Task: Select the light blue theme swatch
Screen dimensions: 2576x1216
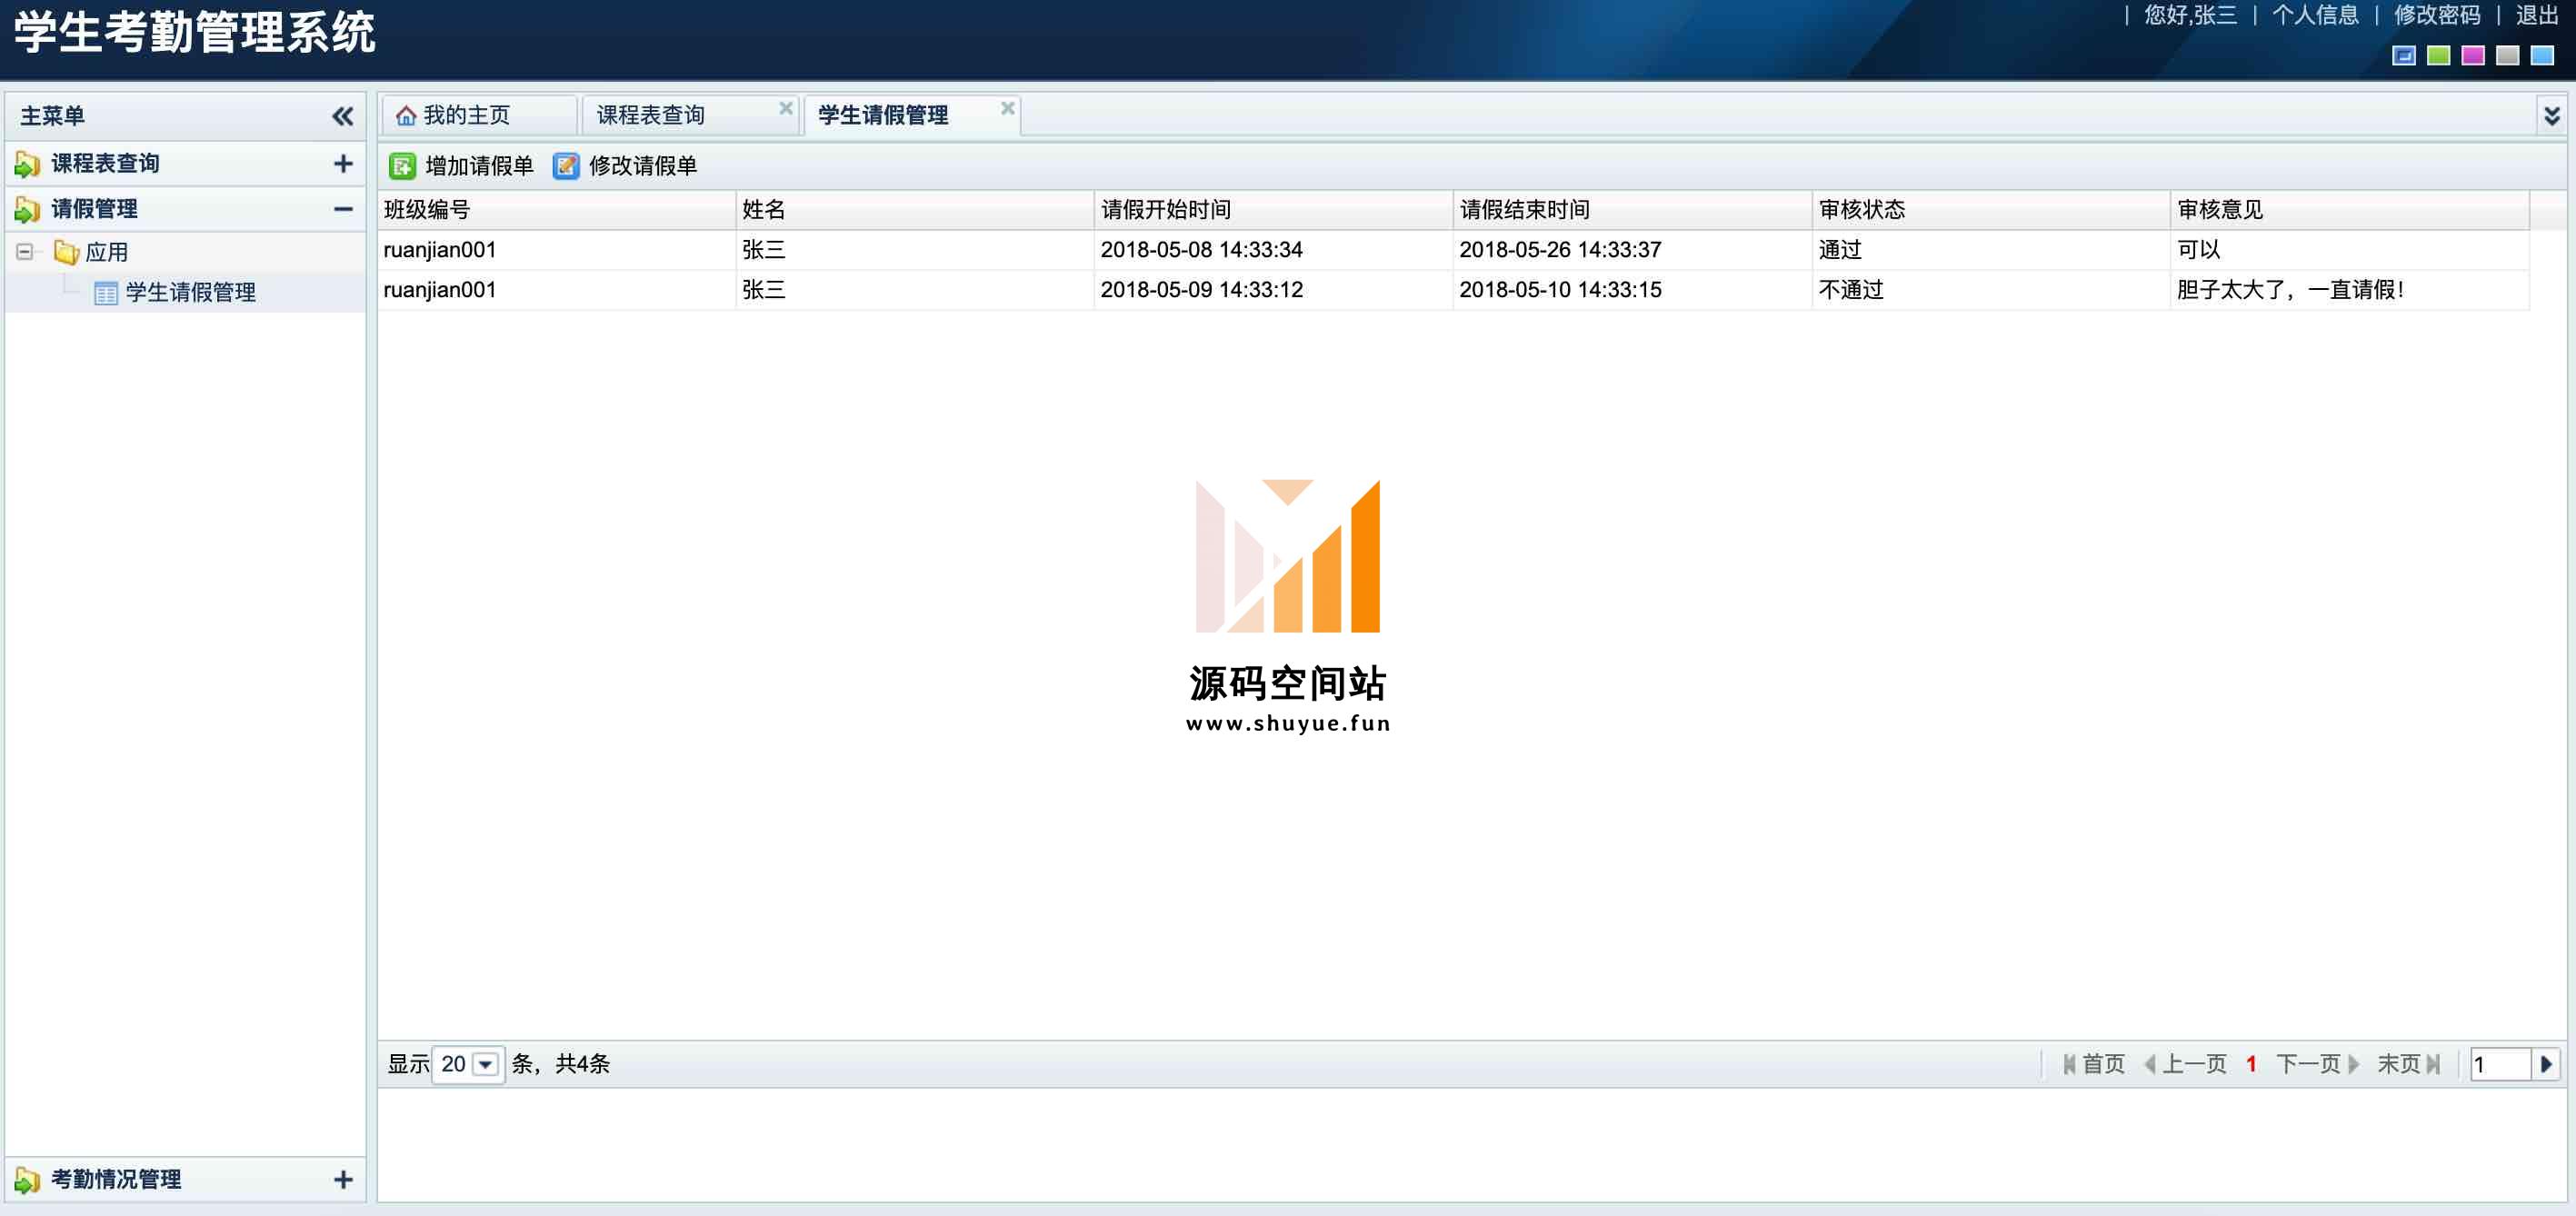Action: pyautogui.click(x=2542, y=56)
